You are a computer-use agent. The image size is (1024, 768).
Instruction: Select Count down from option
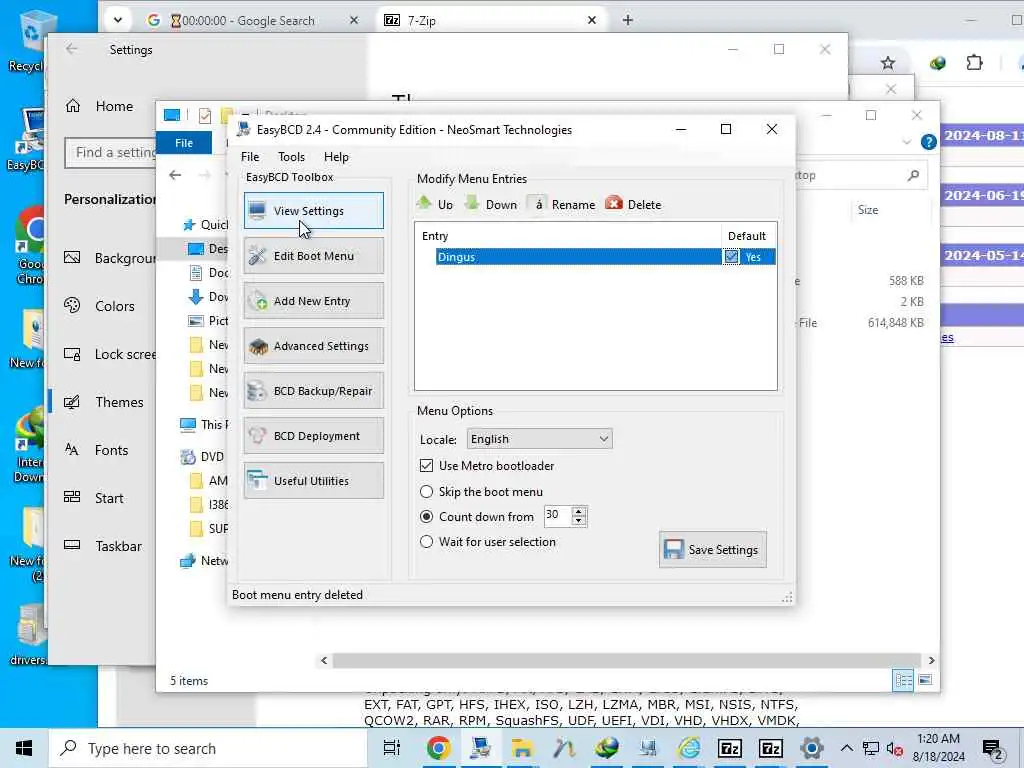pyautogui.click(x=426, y=517)
